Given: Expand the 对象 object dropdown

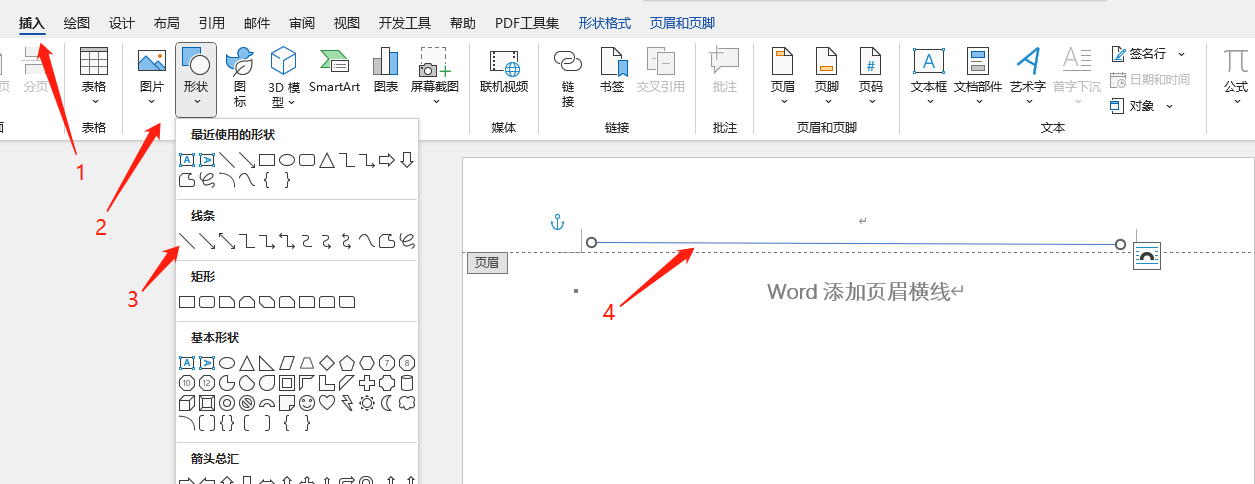Looking at the screenshot, I should 1170,106.
